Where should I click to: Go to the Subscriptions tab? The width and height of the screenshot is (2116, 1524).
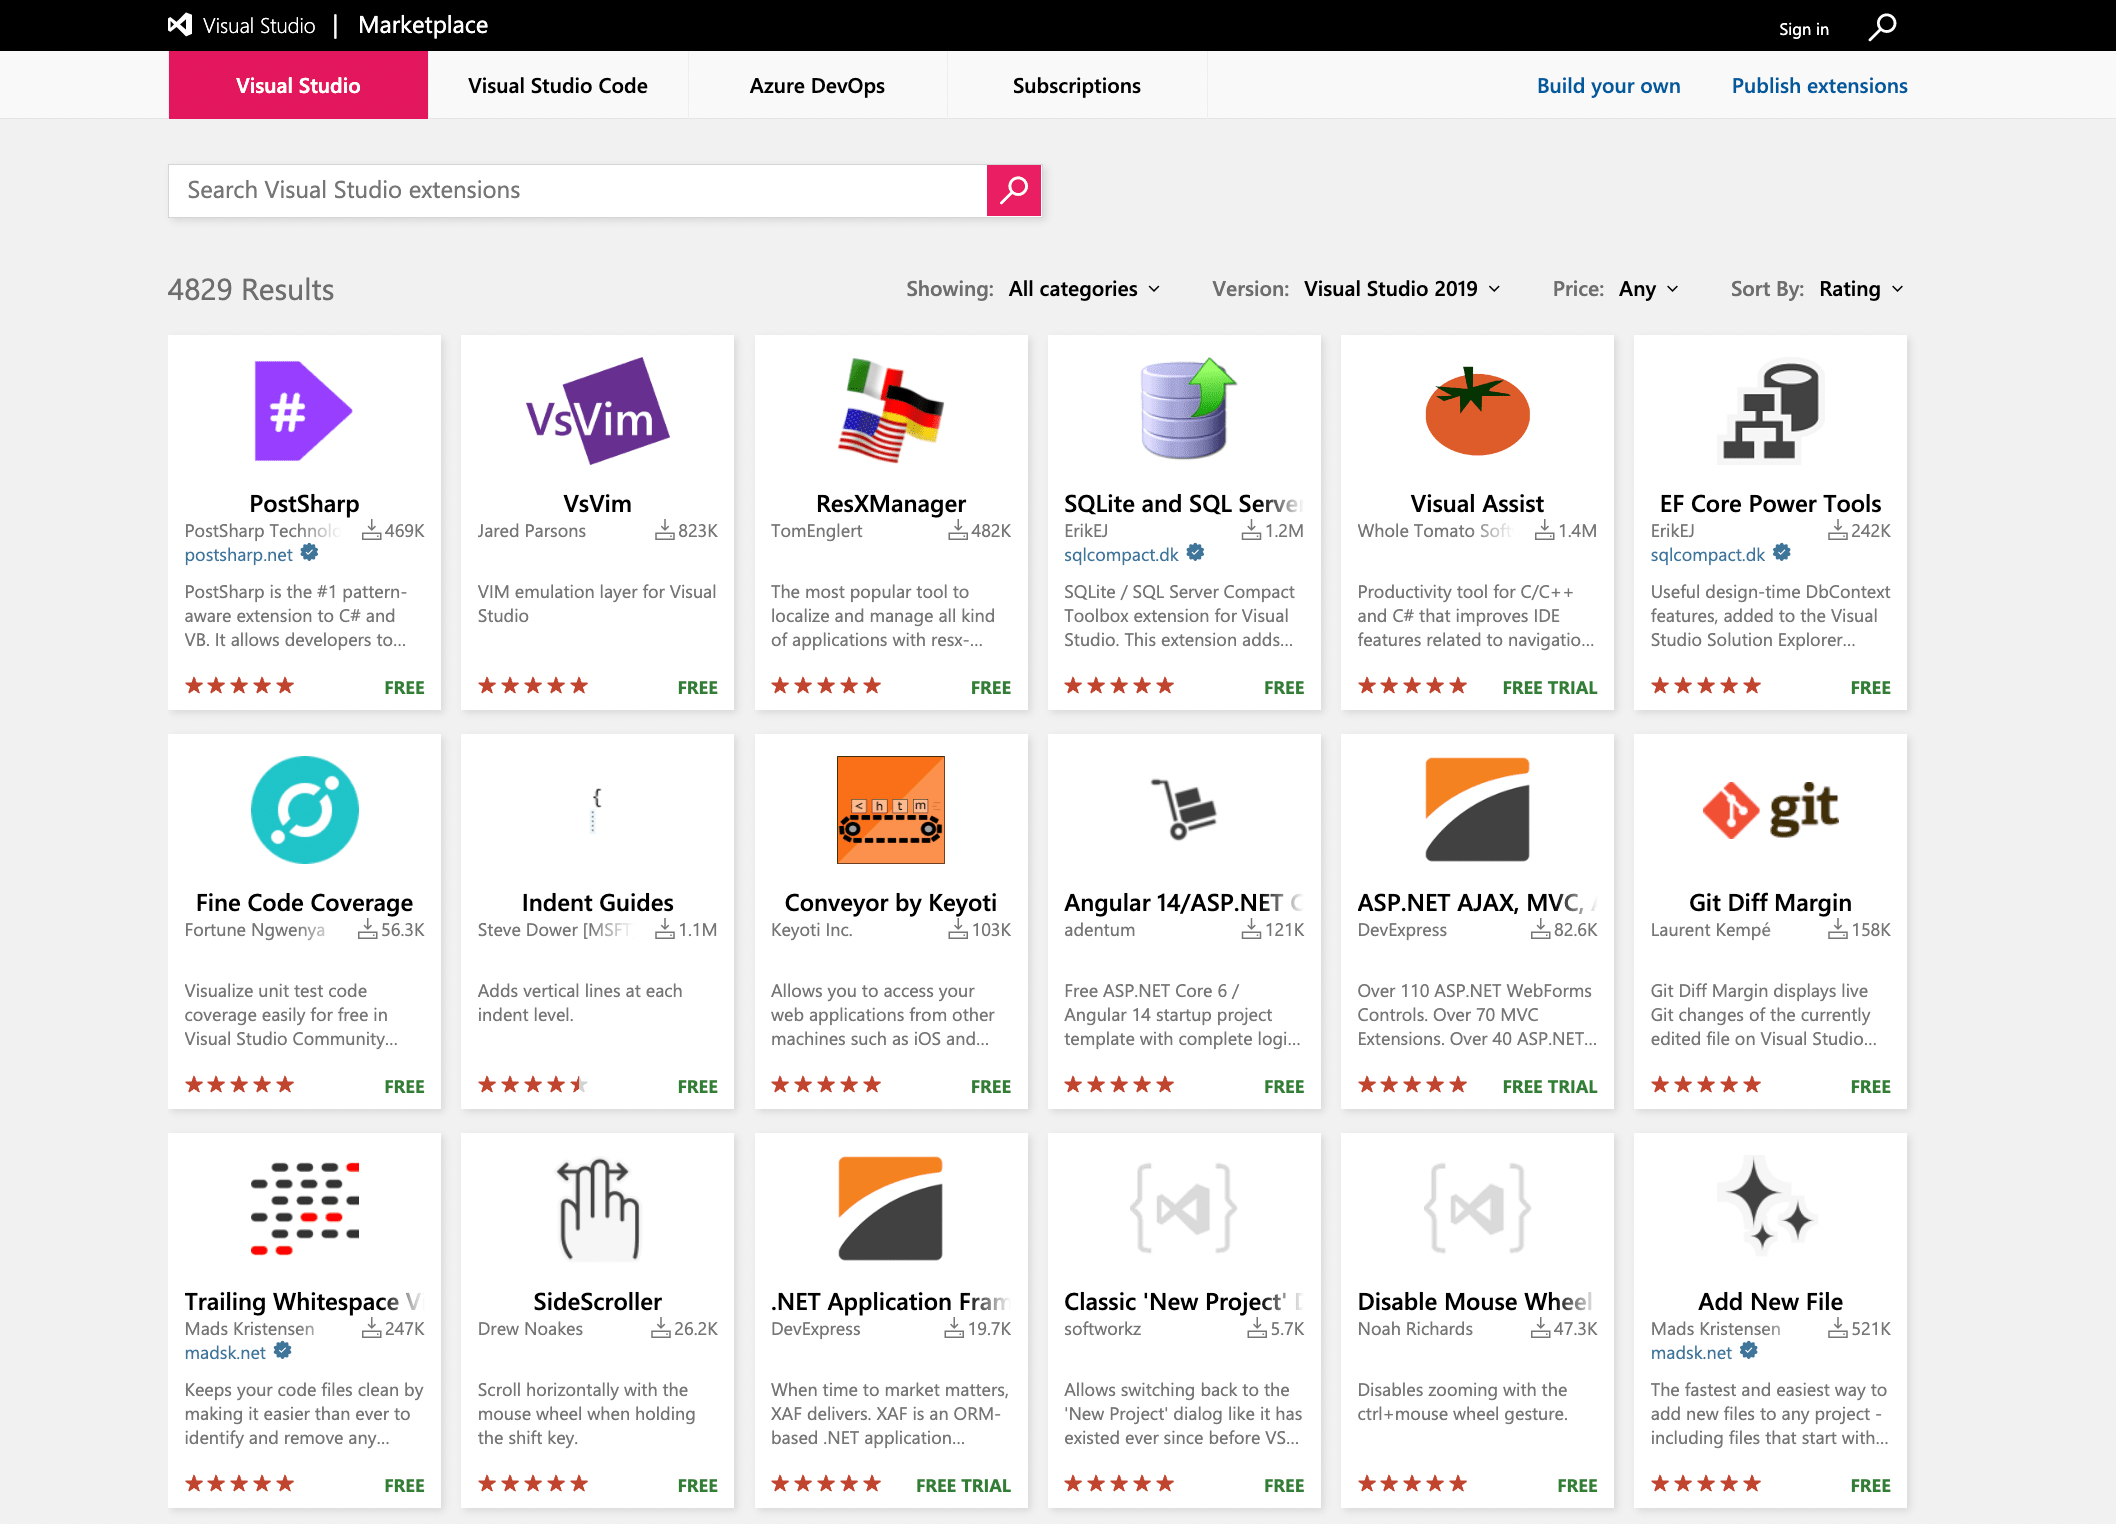(1076, 86)
